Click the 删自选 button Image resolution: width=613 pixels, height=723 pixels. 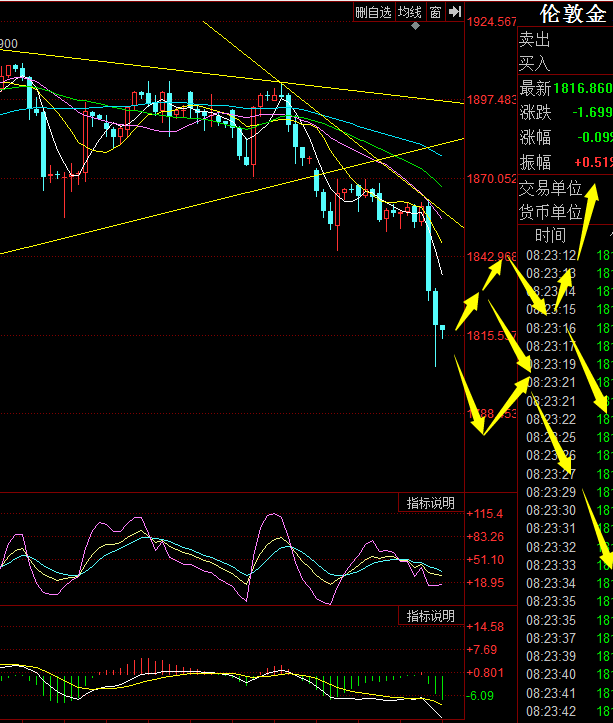(x=374, y=12)
